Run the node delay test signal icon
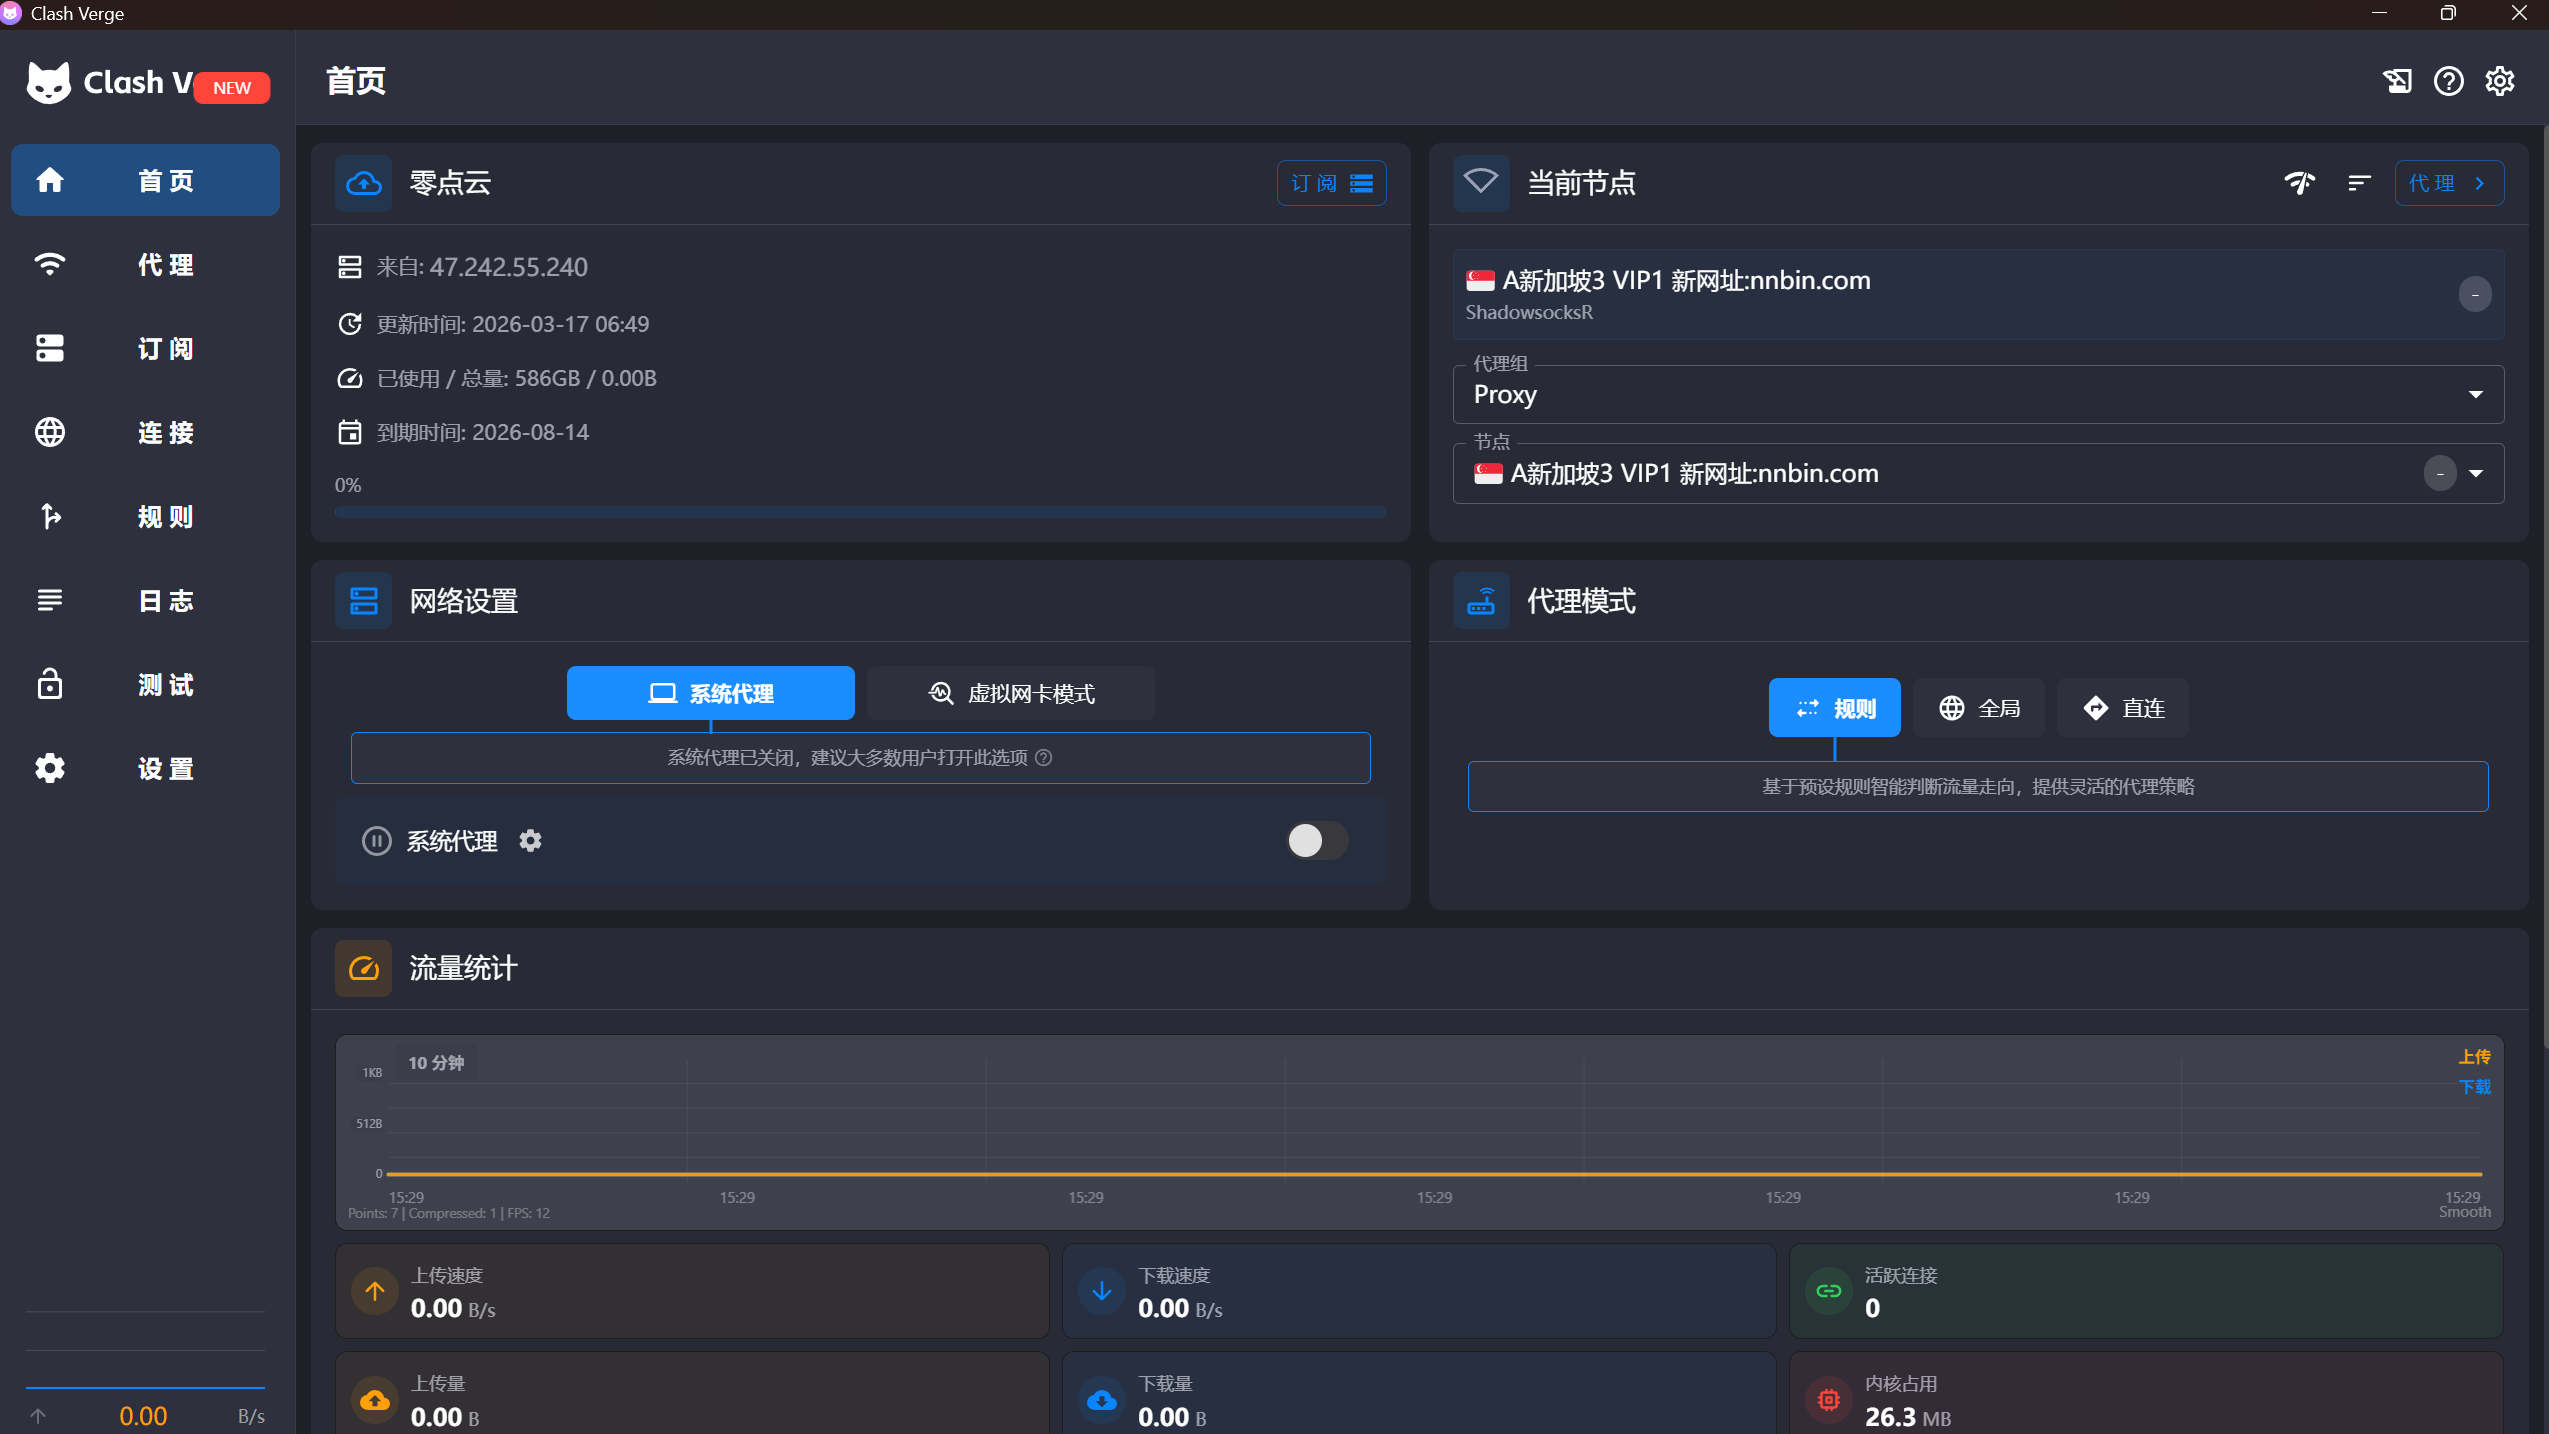 [x=2300, y=183]
